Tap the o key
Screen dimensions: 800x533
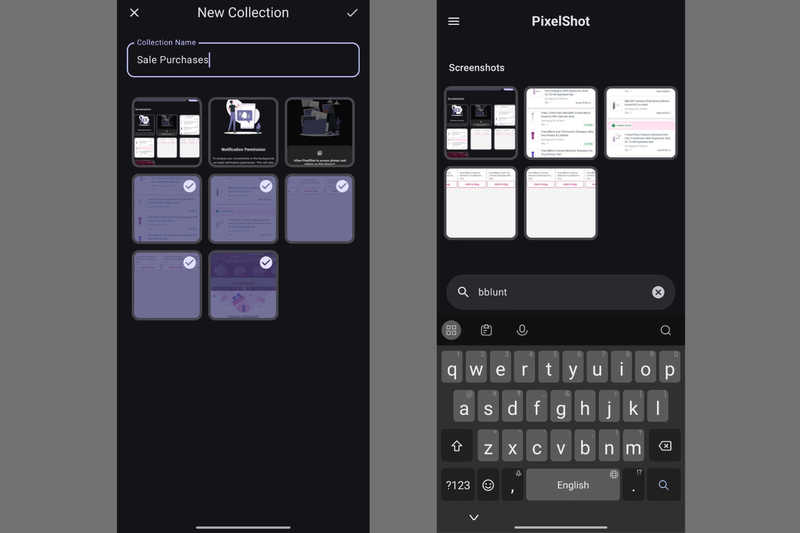(x=645, y=367)
